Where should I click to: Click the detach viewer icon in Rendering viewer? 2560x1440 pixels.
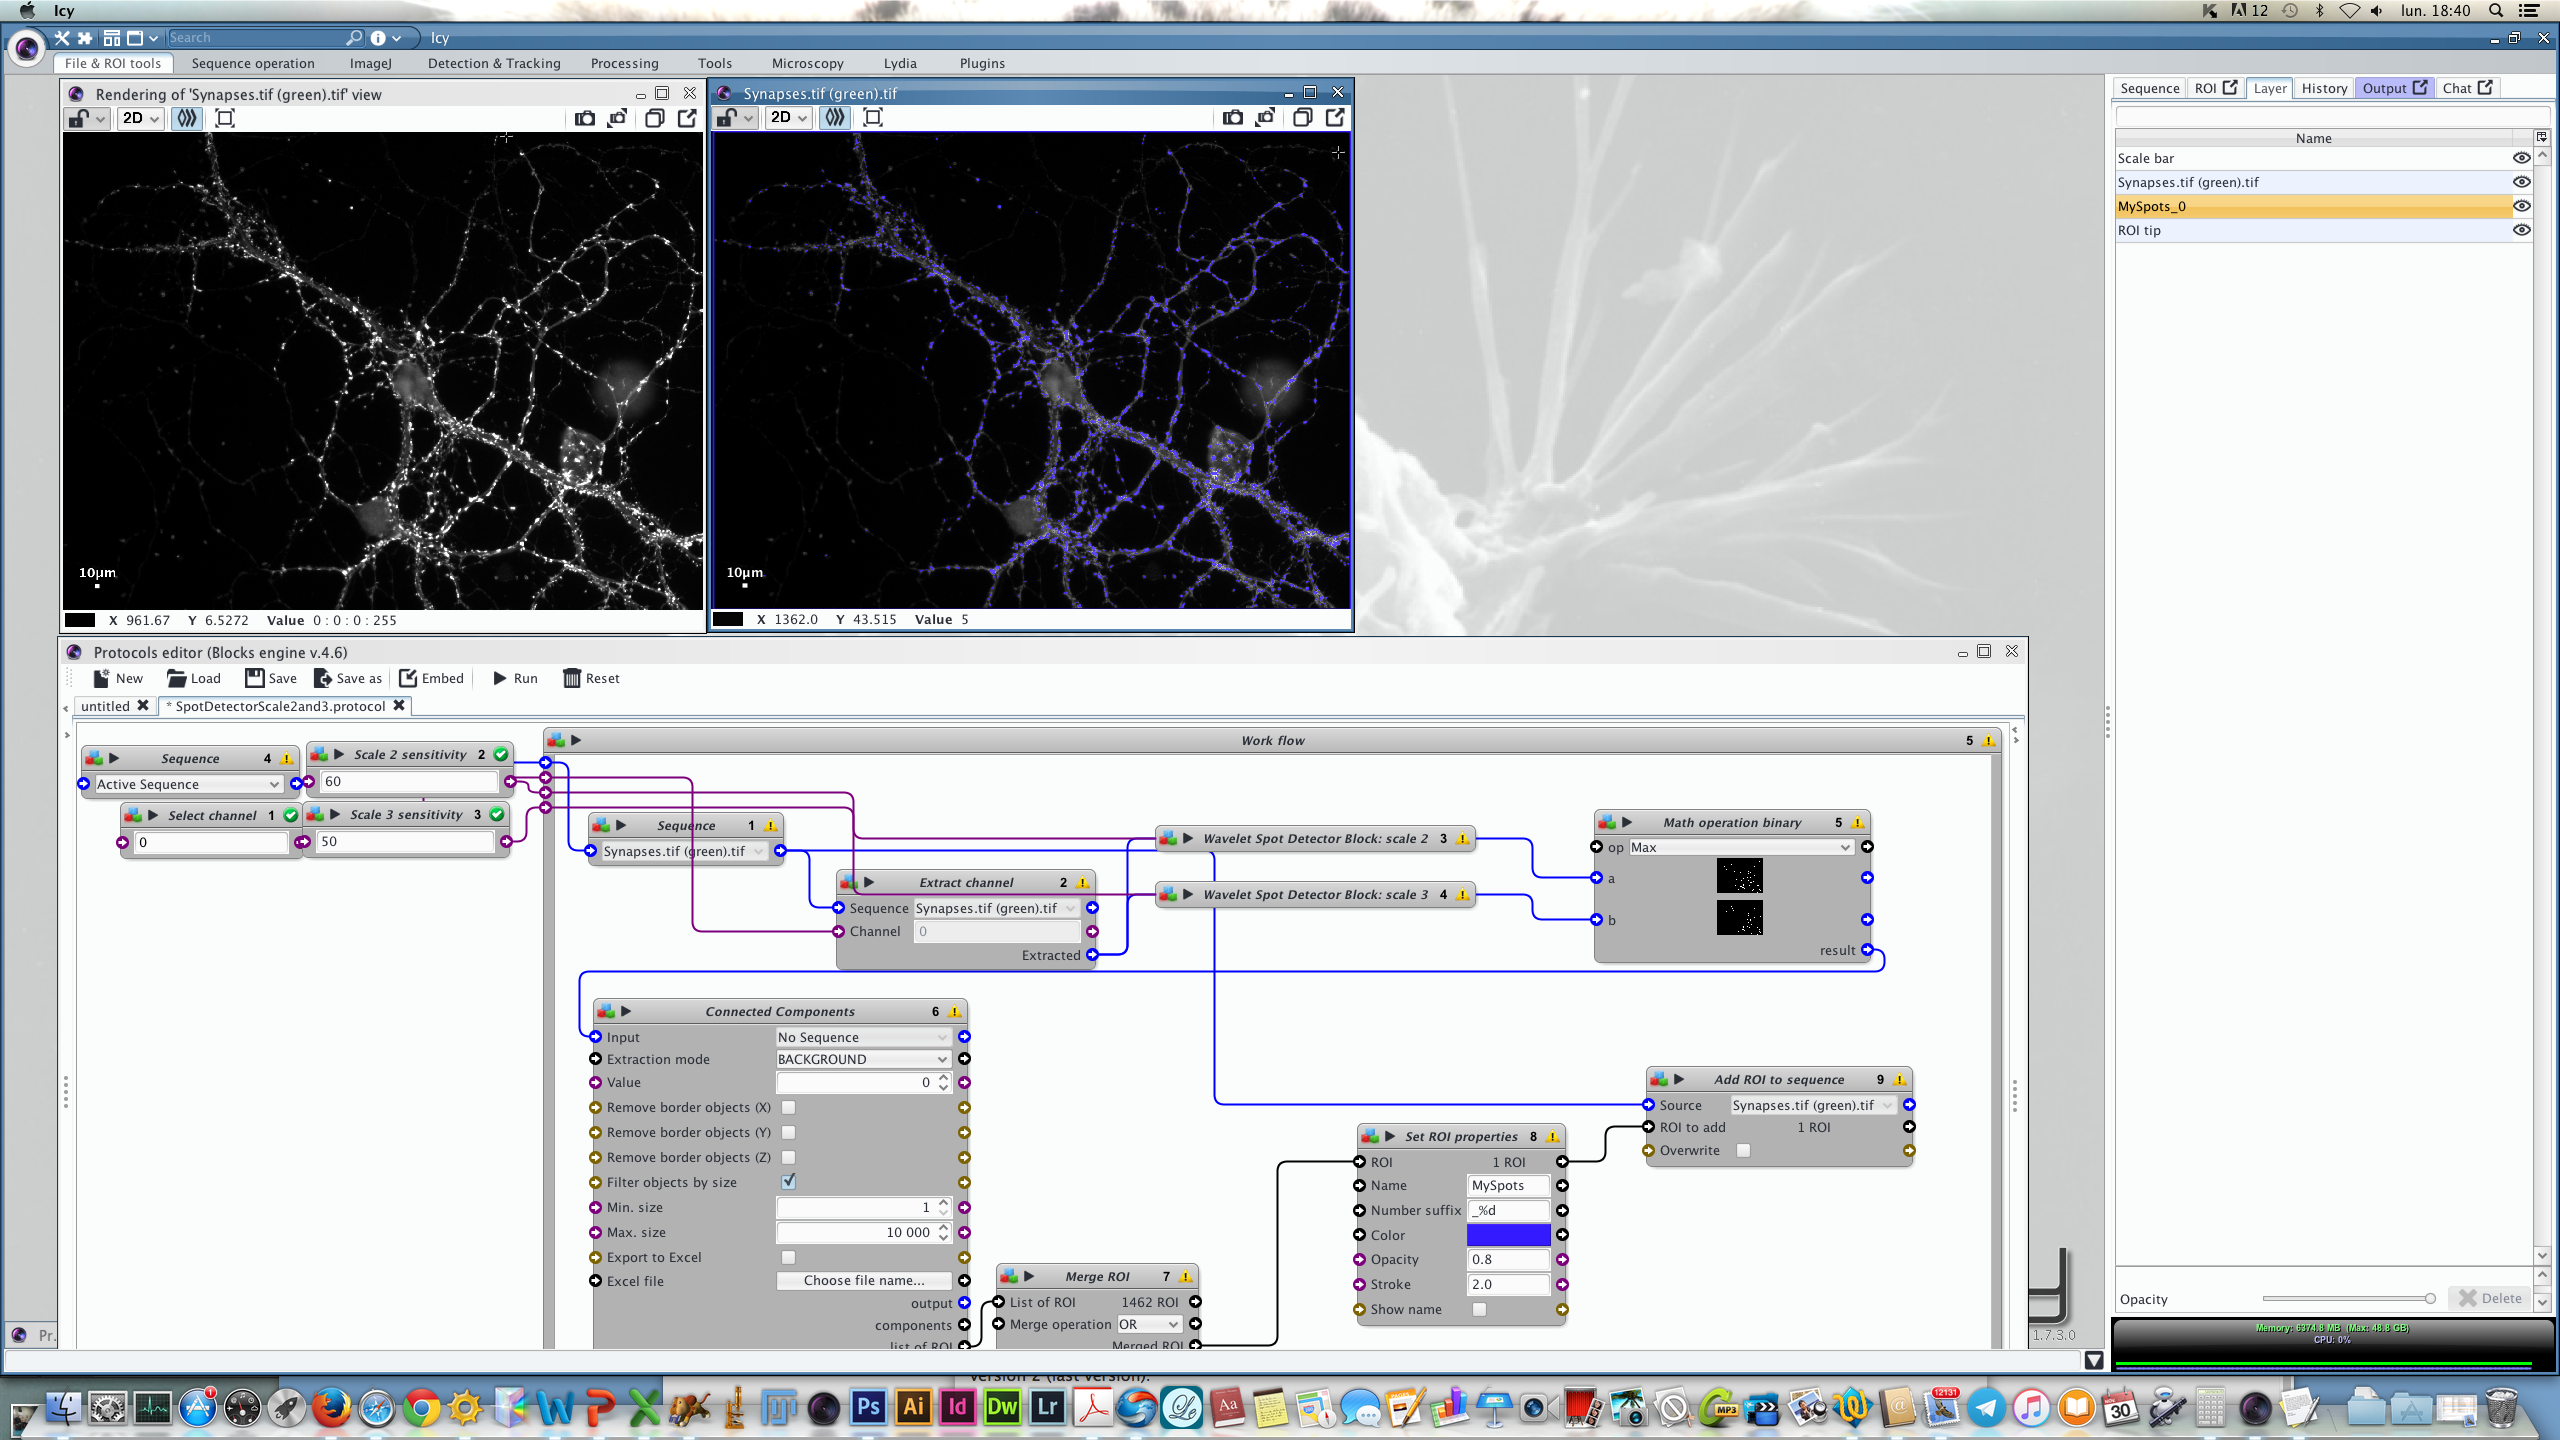tap(687, 118)
